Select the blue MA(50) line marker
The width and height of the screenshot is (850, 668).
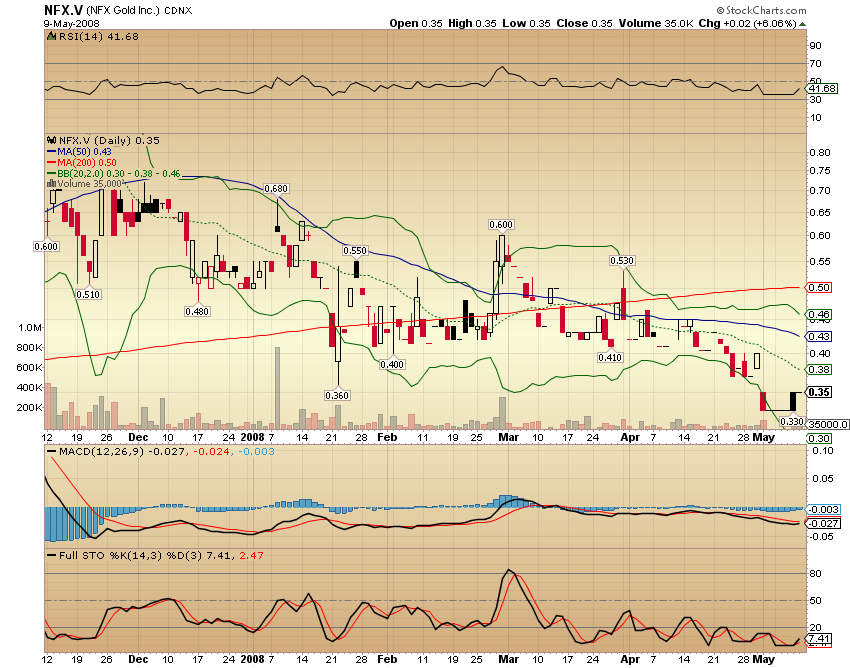50,152
